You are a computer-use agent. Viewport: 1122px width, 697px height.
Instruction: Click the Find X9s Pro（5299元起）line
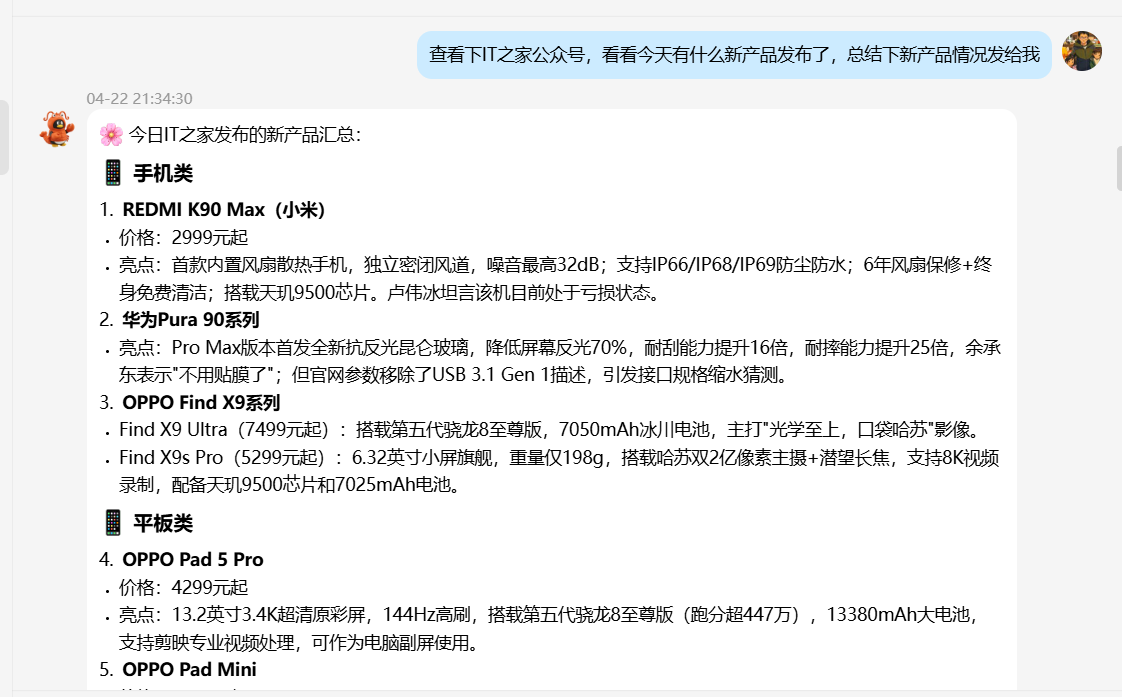[x=559, y=471]
